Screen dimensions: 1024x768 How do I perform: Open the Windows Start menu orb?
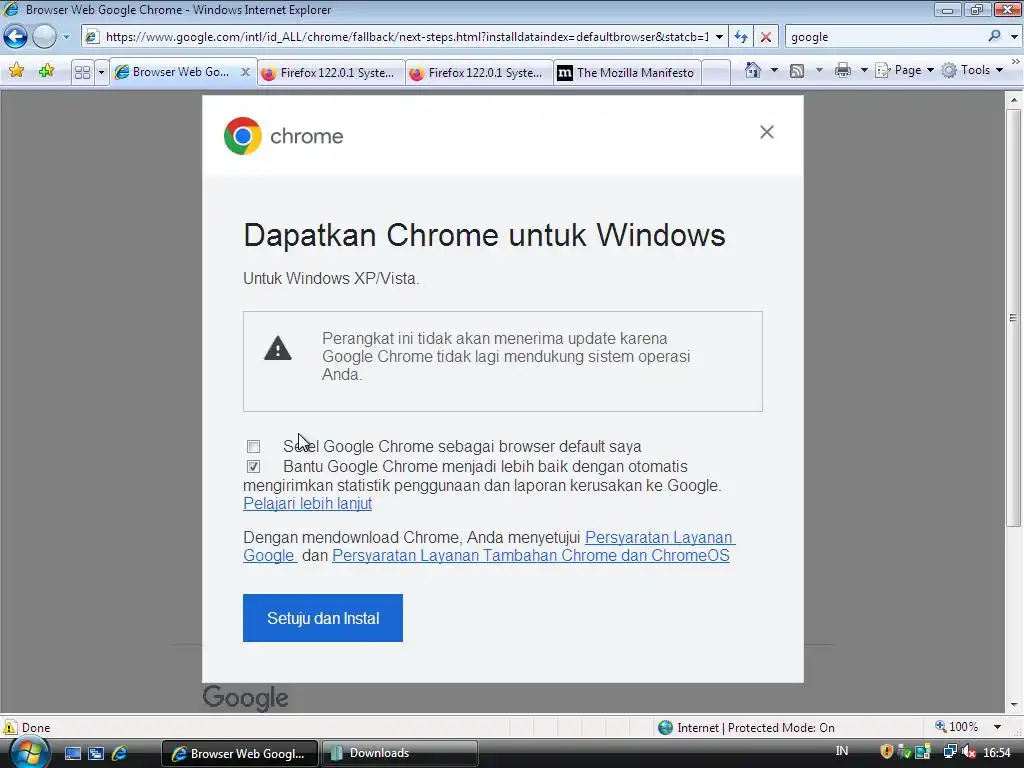(x=29, y=752)
